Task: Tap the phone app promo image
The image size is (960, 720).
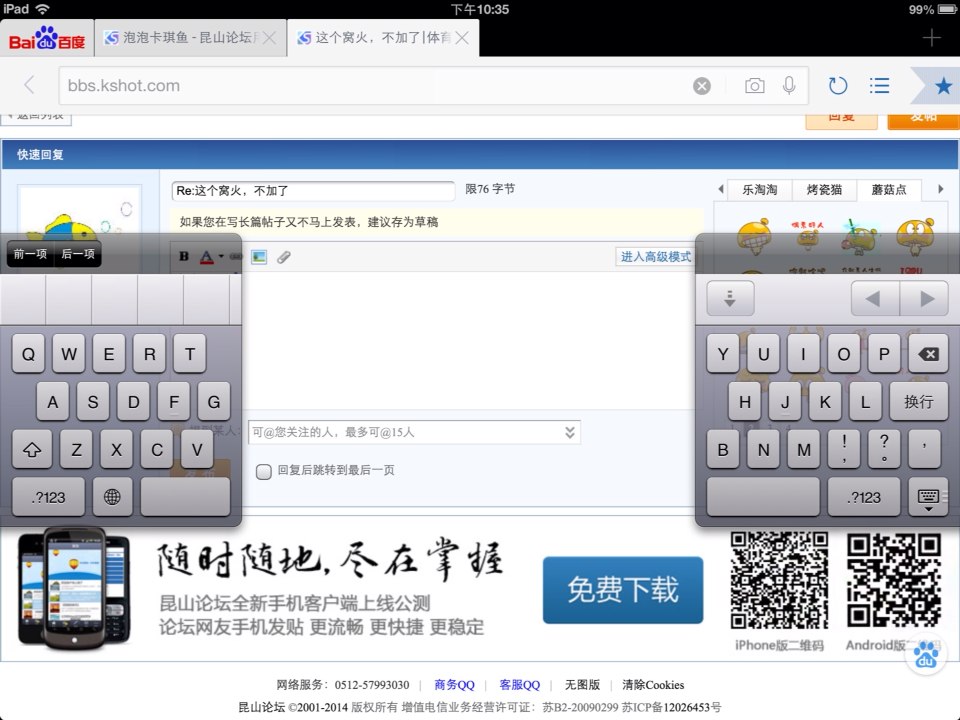Action: coord(75,588)
